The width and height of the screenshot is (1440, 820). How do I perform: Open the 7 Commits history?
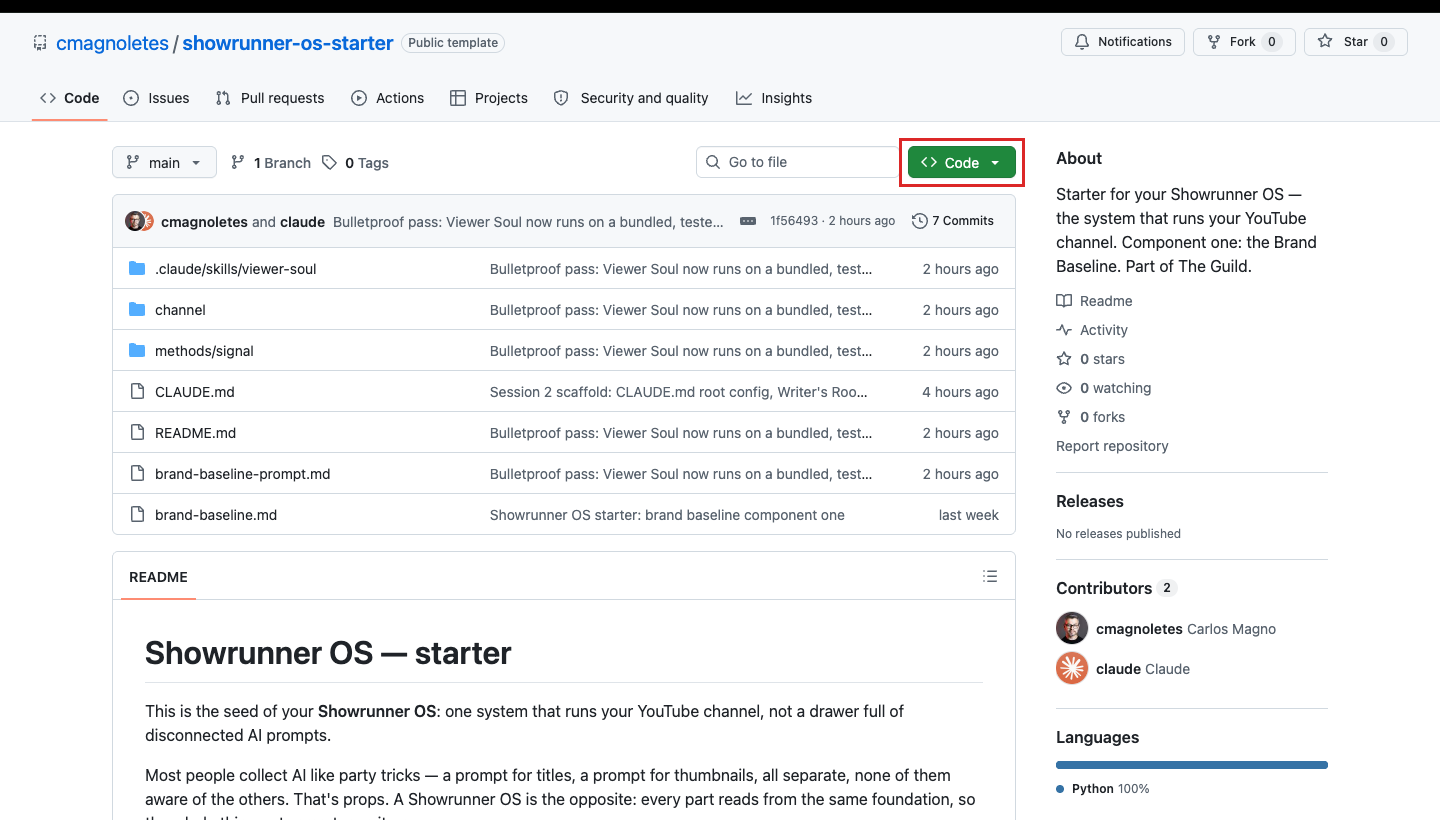[953, 221]
